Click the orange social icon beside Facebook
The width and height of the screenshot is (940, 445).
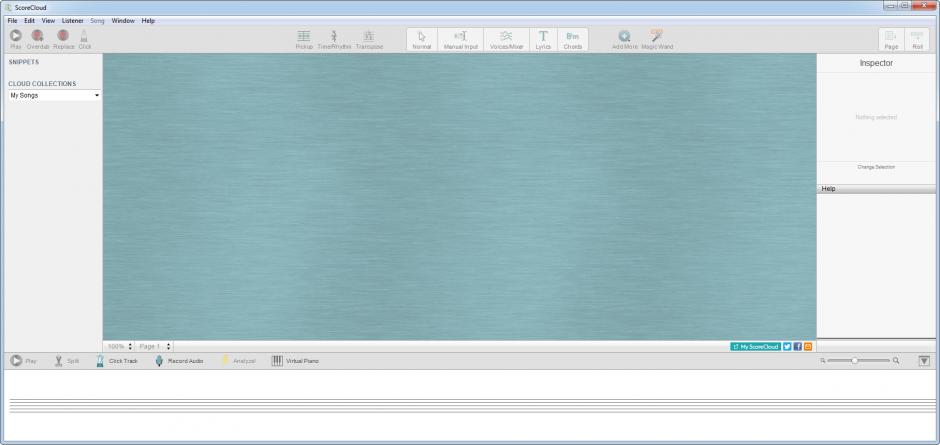(x=808, y=347)
